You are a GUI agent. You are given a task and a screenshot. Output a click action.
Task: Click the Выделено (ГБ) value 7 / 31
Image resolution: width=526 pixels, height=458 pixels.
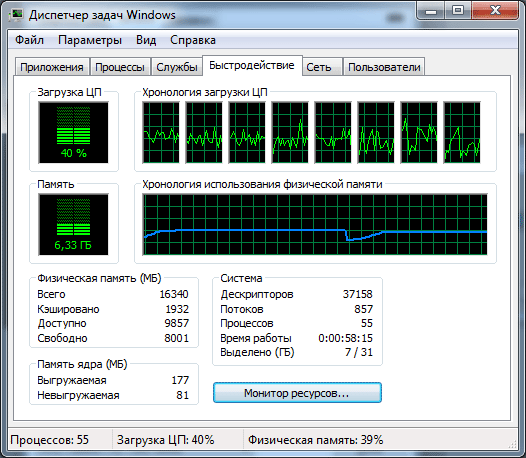click(359, 352)
